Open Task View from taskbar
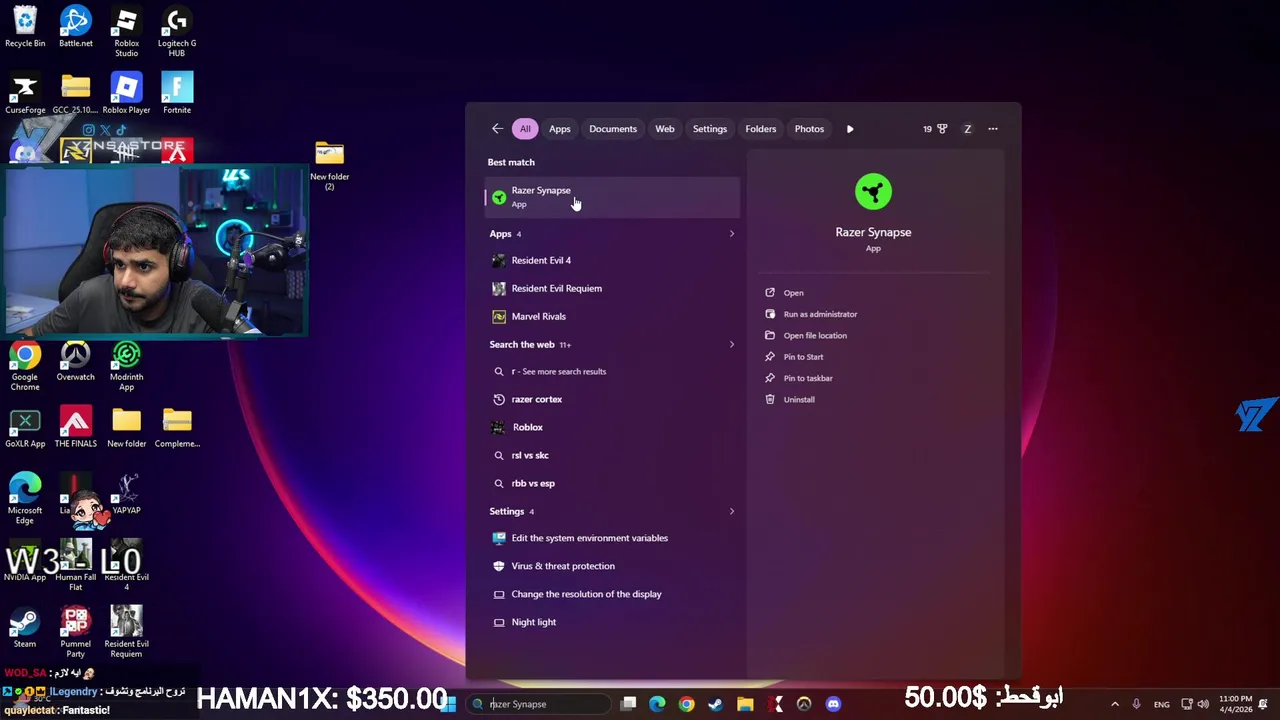Image resolution: width=1280 pixels, height=720 pixels. pos(628,704)
